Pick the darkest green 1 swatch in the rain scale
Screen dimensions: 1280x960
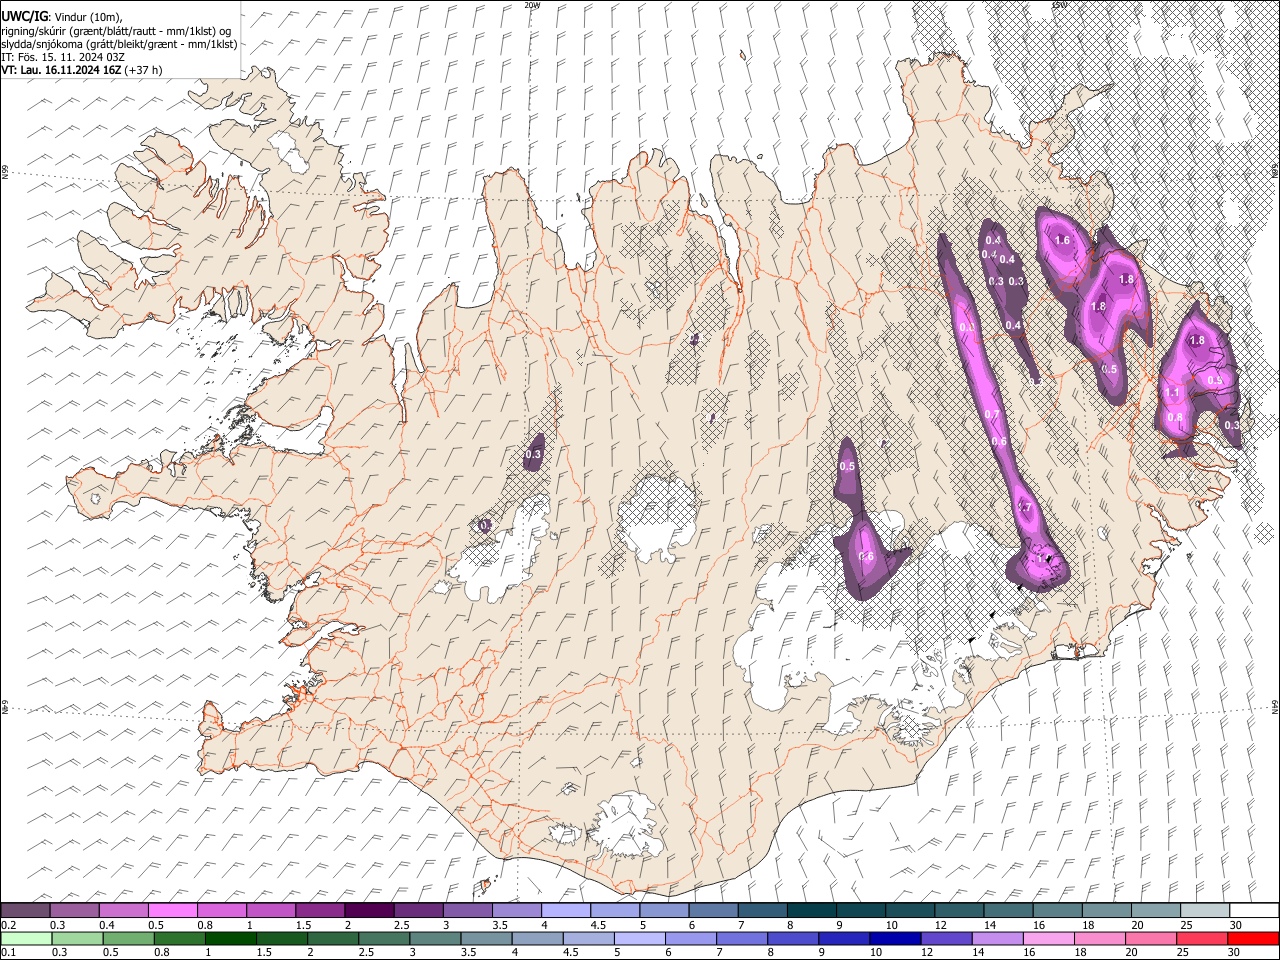pos(231,938)
